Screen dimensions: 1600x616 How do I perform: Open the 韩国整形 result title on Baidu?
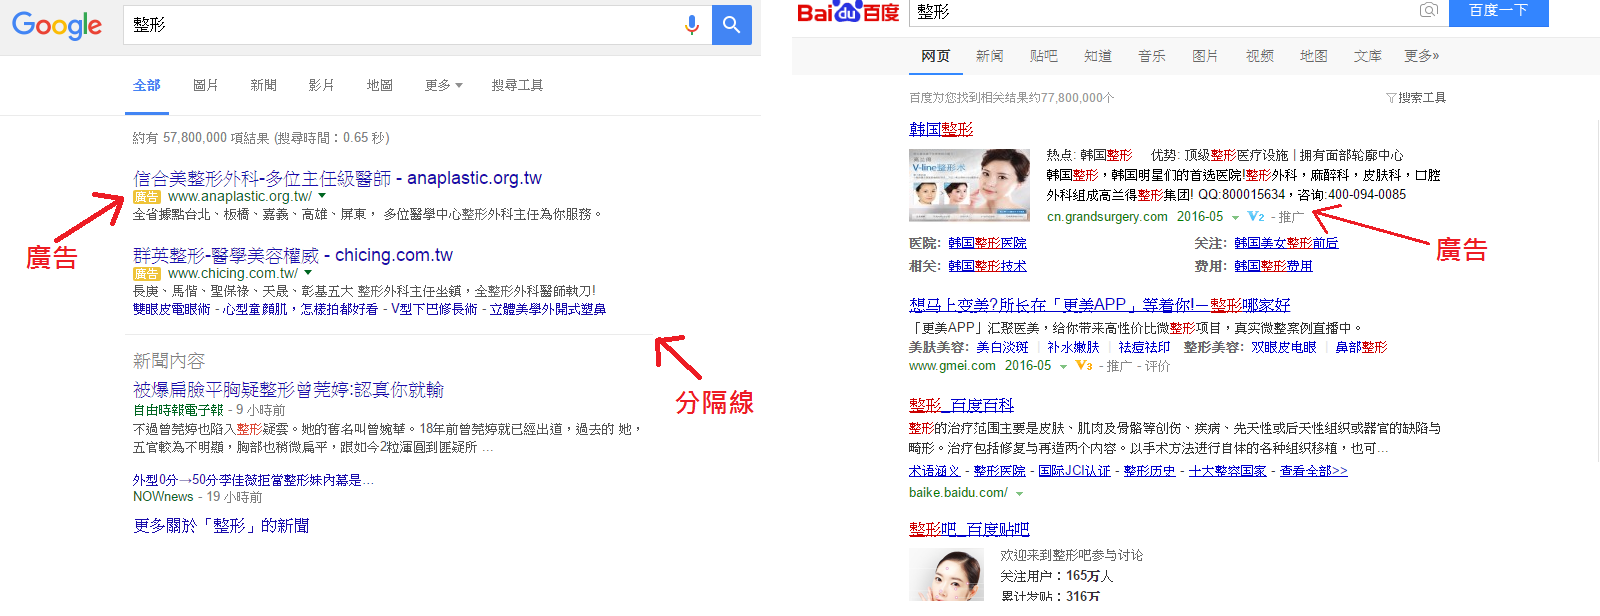click(941, 129)
